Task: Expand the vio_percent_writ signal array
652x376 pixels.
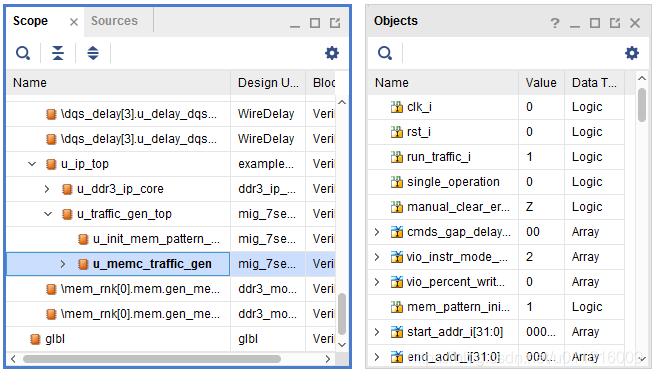Action: (377, 282)
